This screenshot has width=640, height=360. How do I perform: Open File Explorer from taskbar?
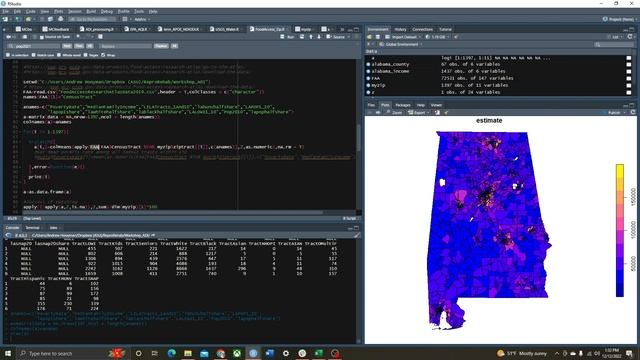point(188,353)
